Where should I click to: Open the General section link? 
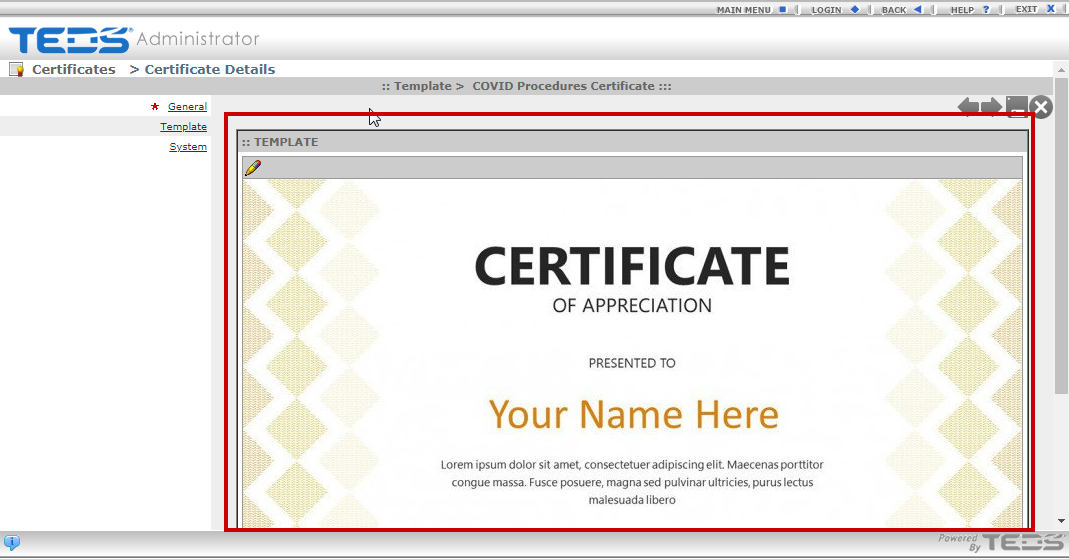pyautogui.click(x=187, y=107)
